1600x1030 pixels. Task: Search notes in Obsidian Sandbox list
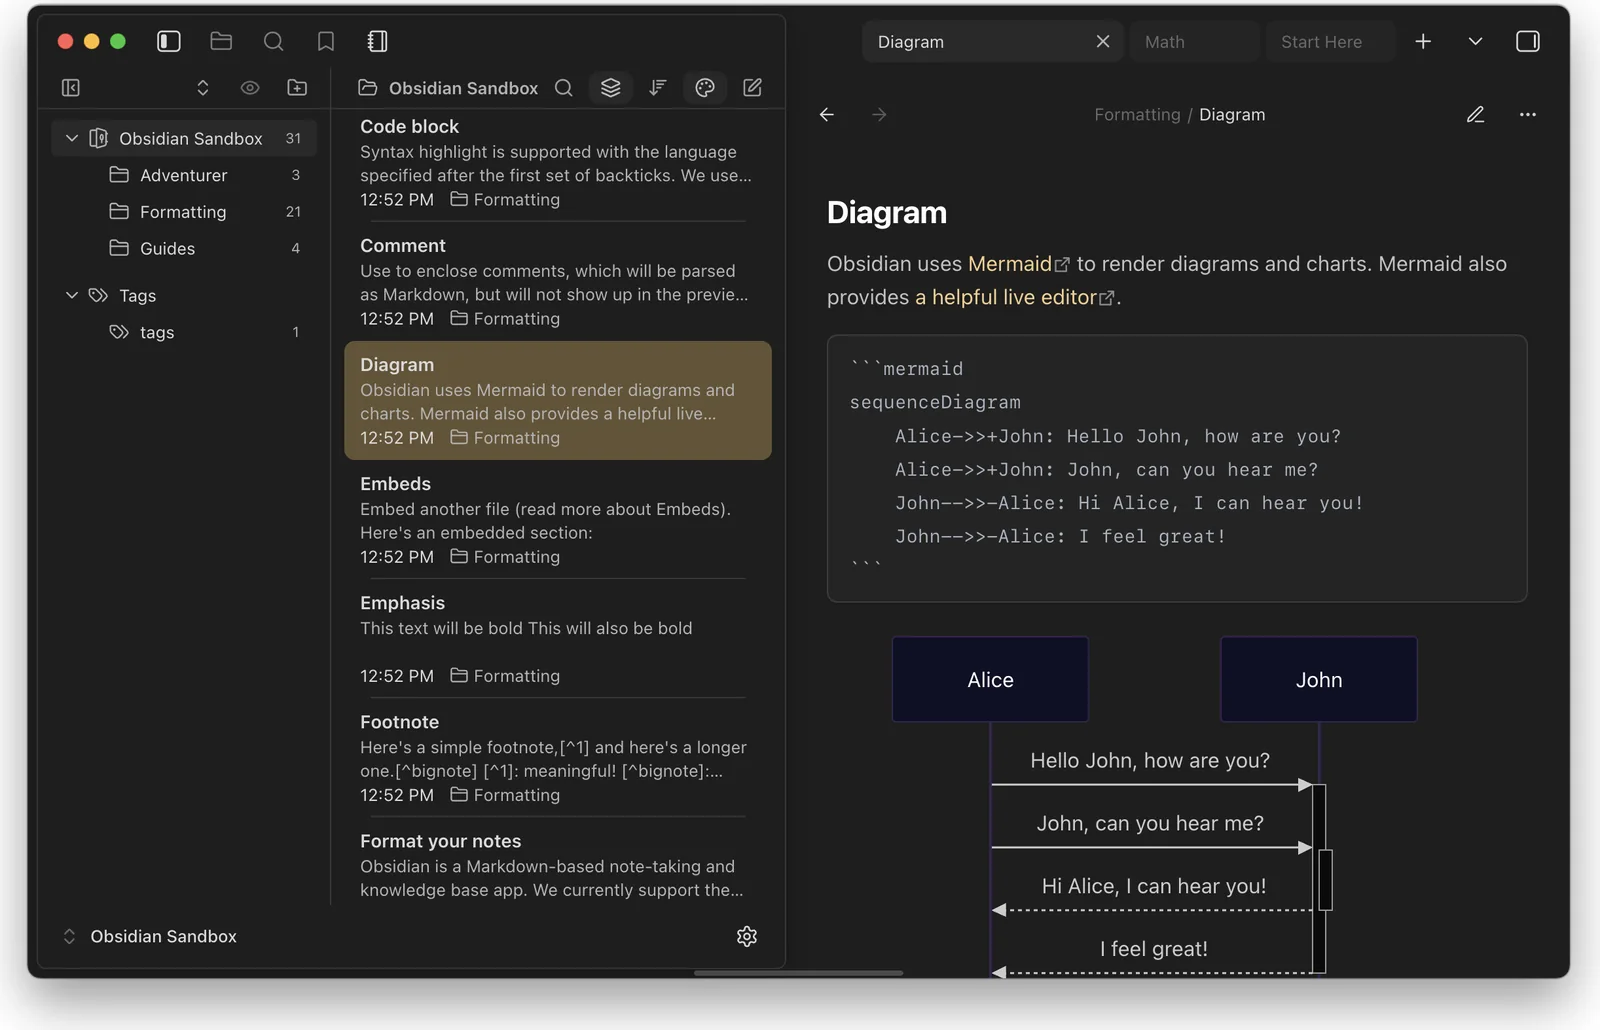[x=564, y=88]
